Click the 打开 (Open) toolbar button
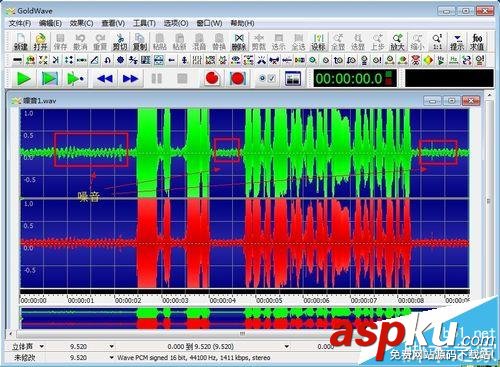The height and width of the screenshot is (367, 500). coord(41,42)
